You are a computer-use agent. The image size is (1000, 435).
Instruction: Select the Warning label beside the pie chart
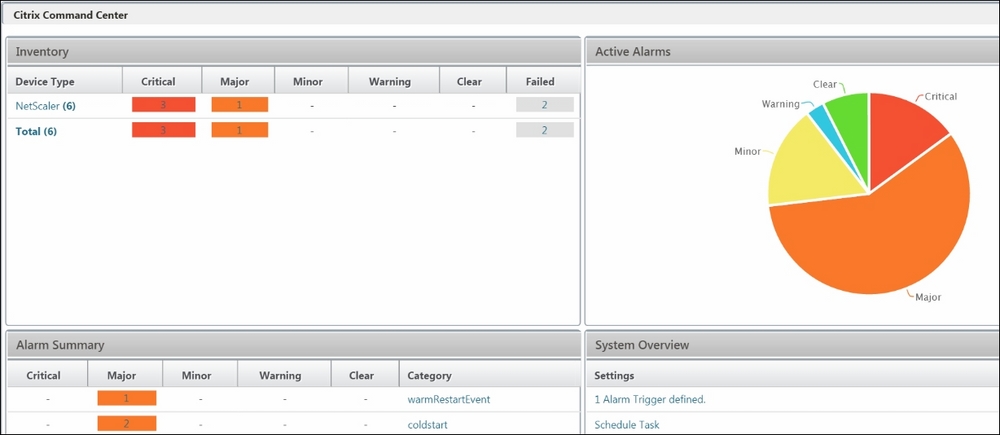coord(781,103)
